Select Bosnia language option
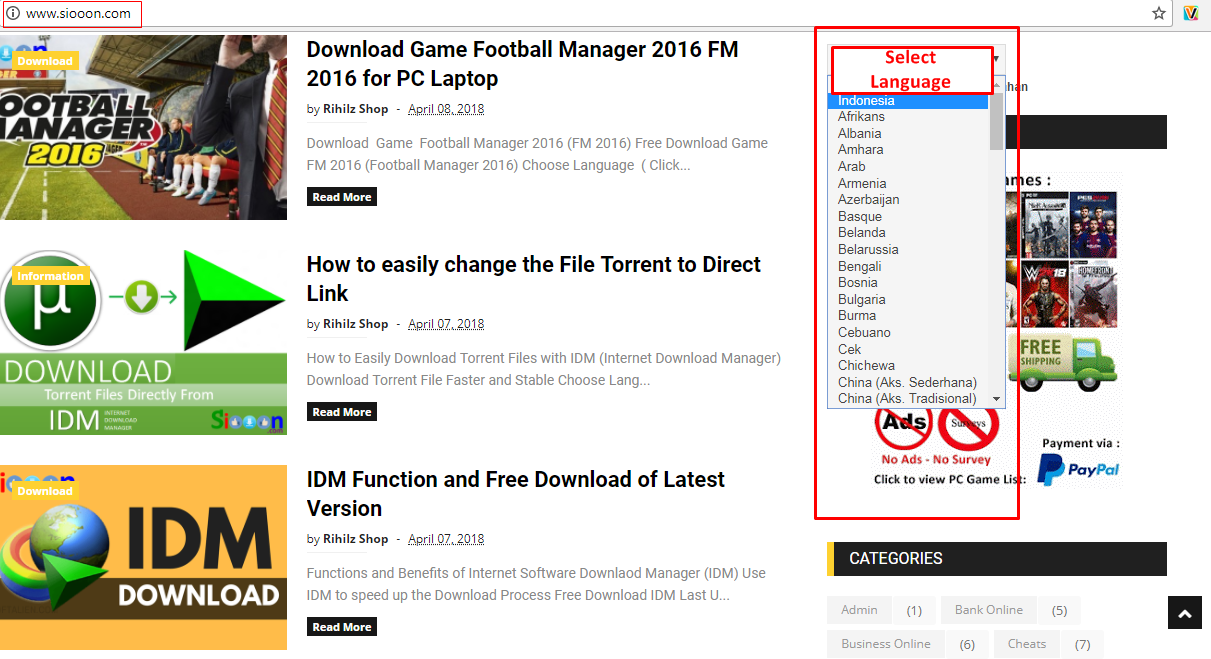 pos(908,282)
